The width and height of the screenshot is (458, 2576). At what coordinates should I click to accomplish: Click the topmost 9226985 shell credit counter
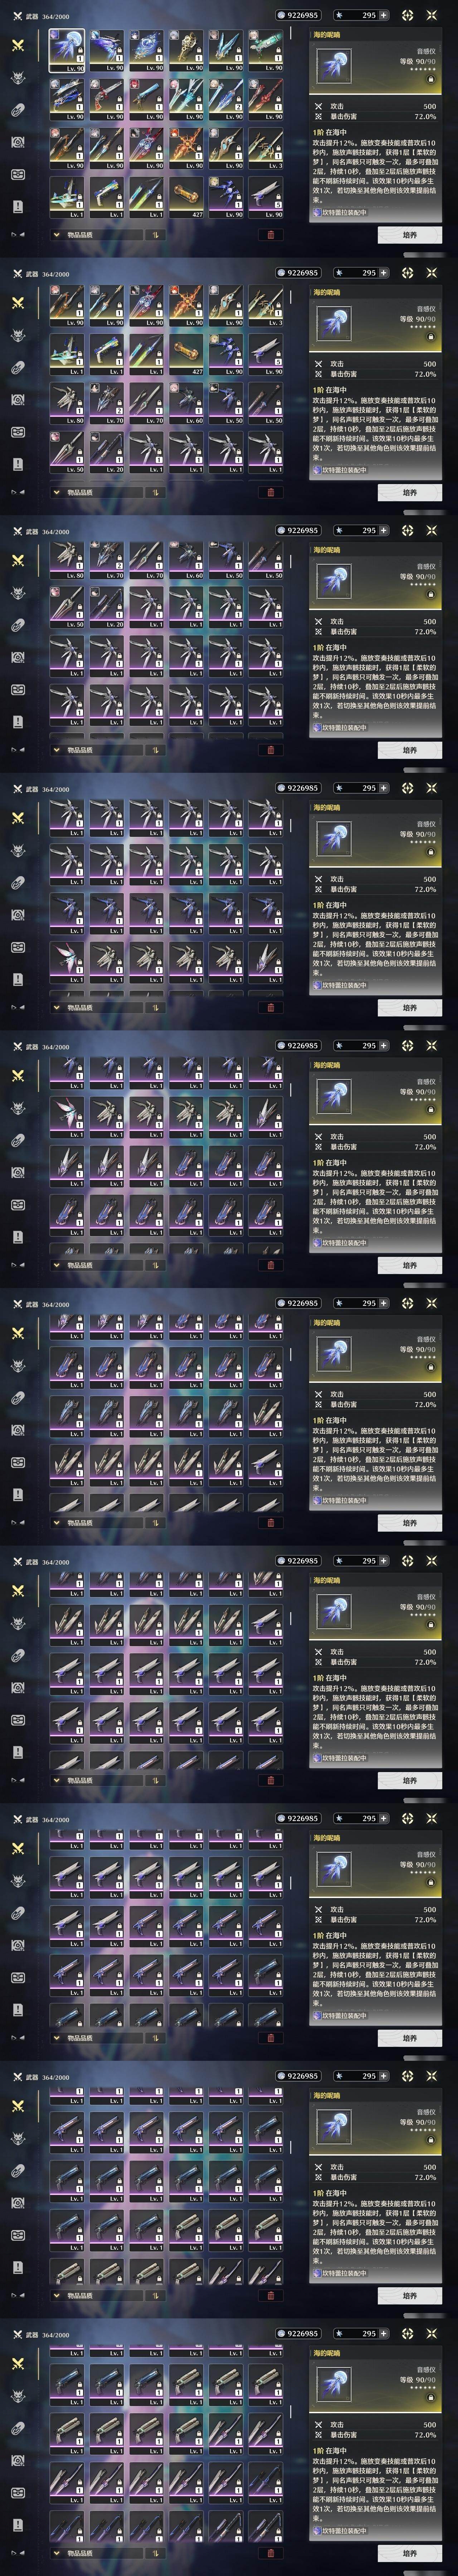coord(298,15)
